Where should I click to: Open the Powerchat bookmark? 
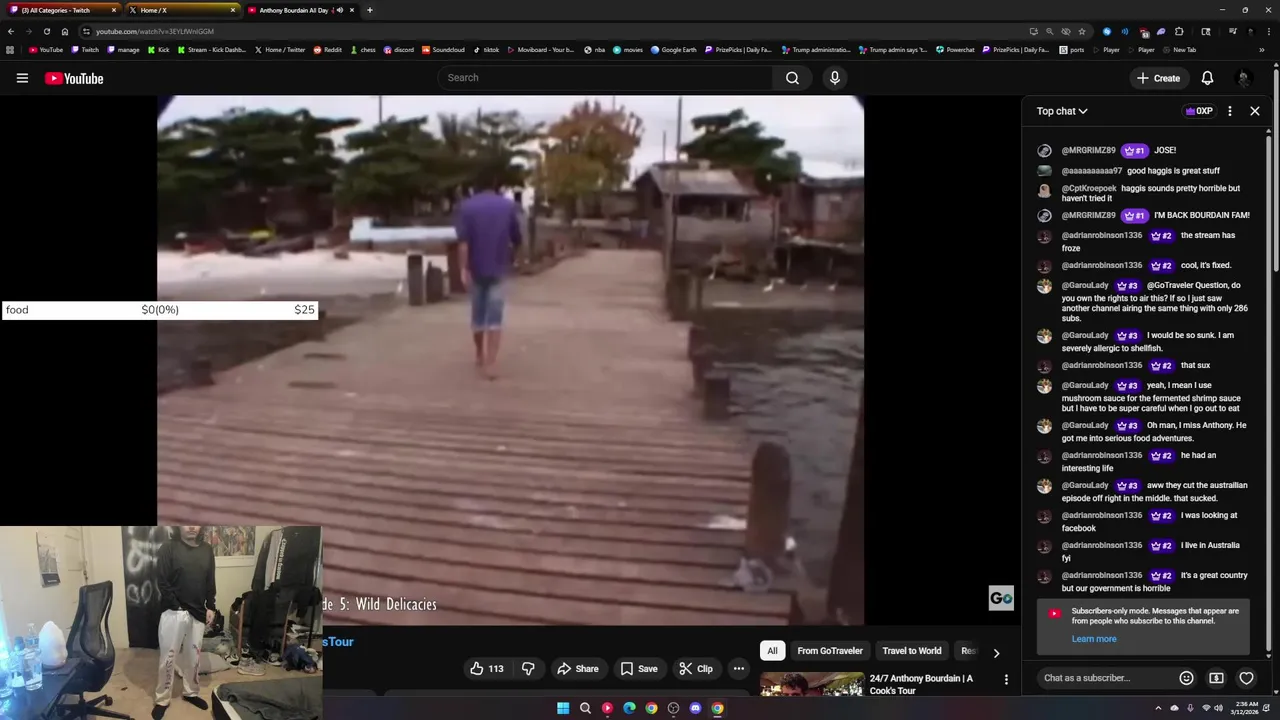955,49
